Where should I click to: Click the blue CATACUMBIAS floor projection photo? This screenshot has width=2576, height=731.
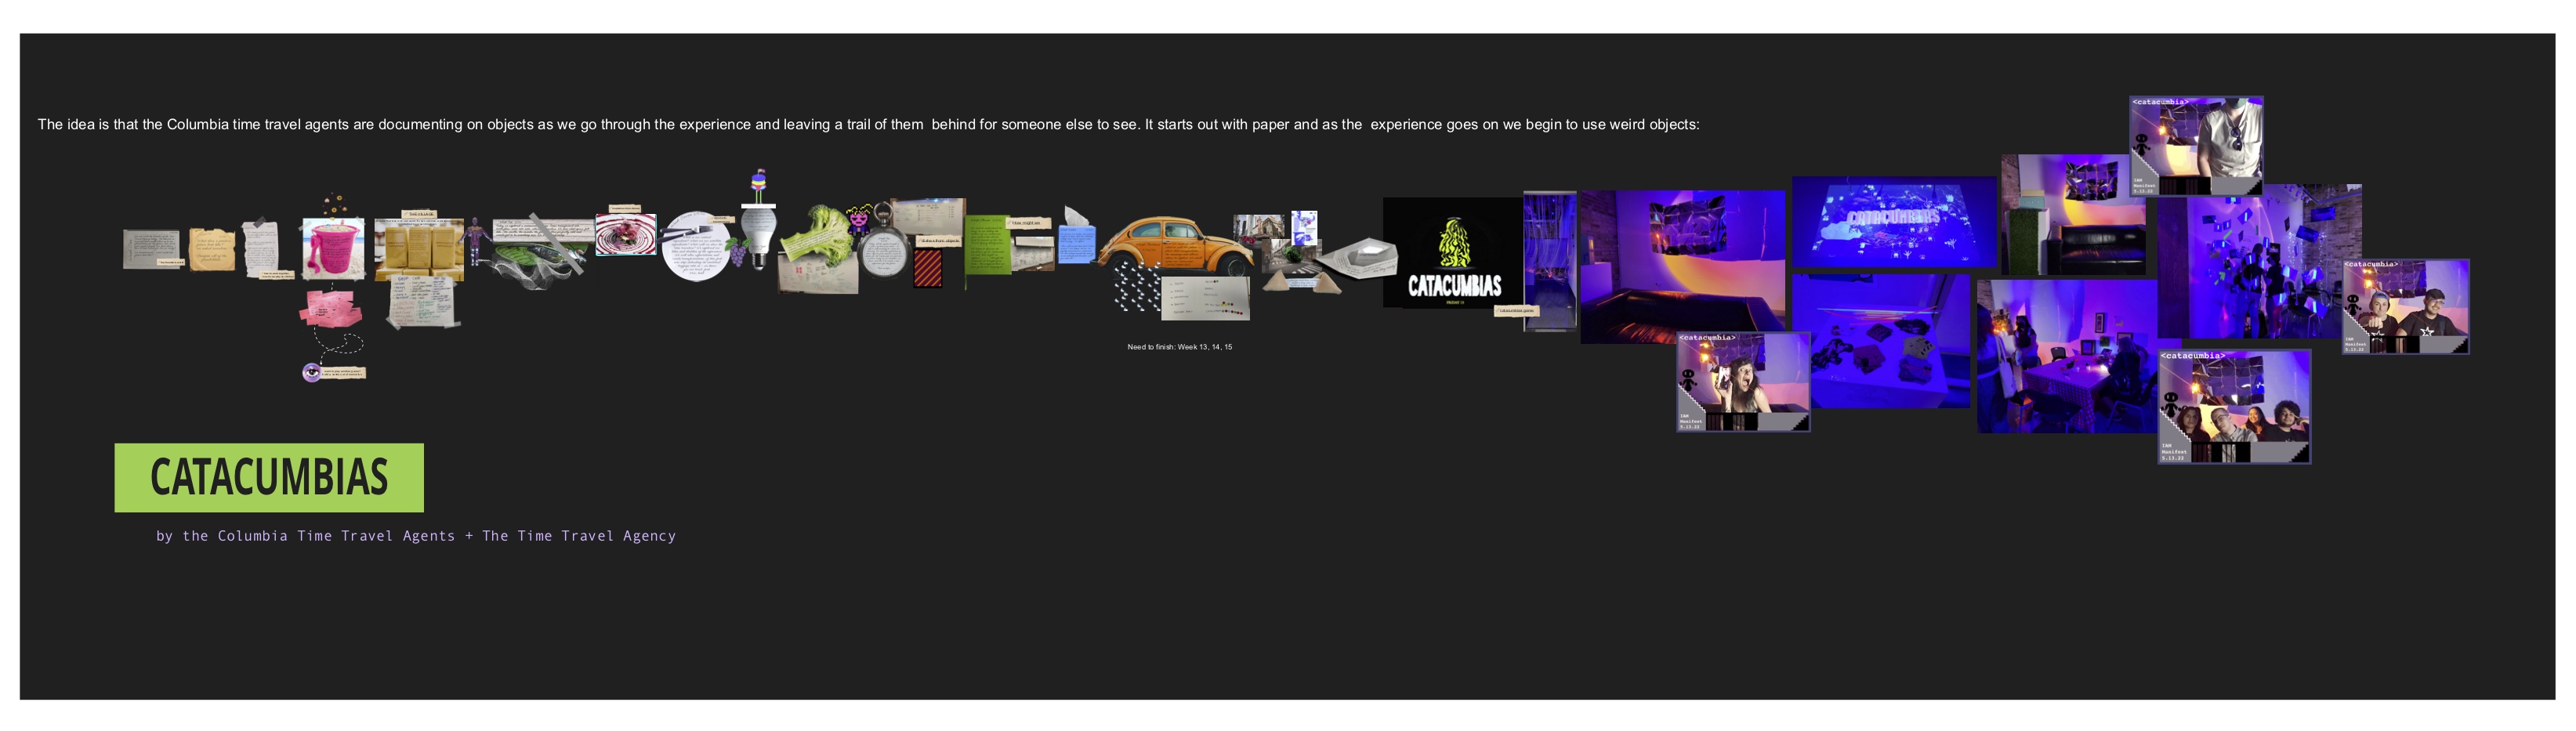[x=1894, y=223]
